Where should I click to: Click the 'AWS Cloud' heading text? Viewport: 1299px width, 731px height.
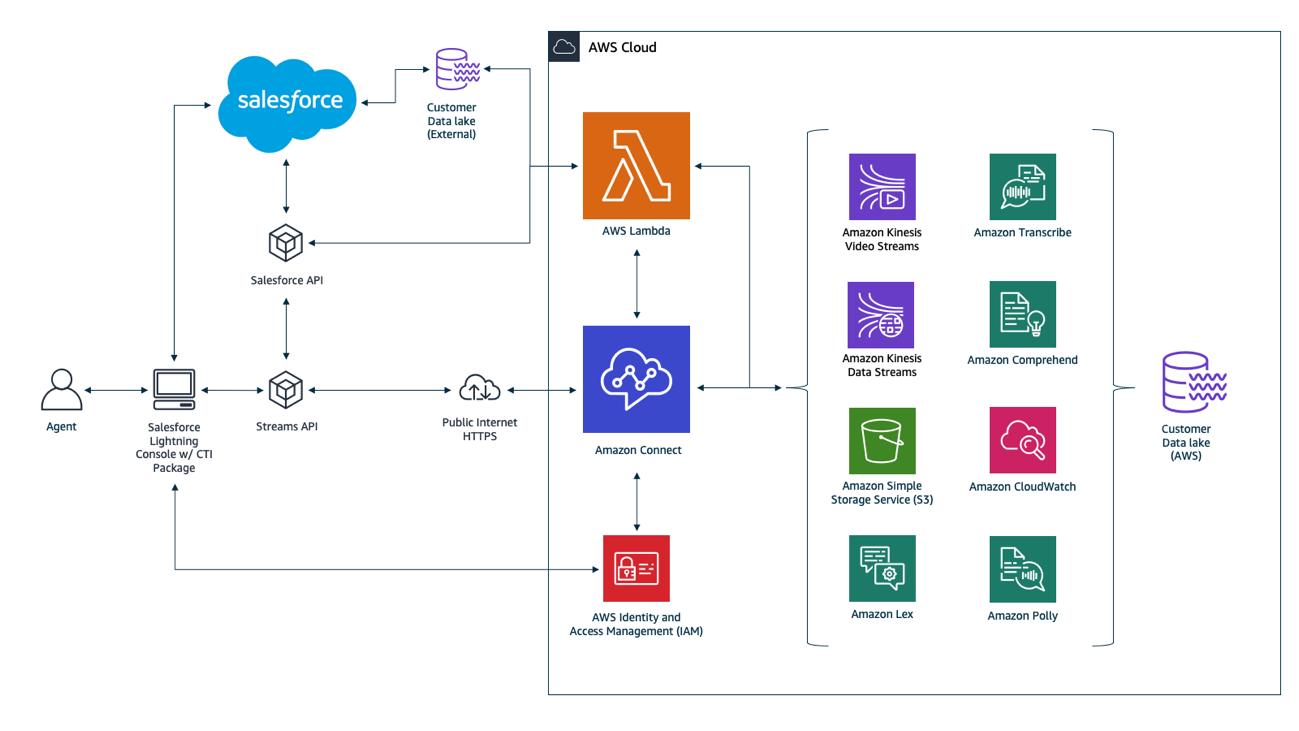tap(622, 47)
